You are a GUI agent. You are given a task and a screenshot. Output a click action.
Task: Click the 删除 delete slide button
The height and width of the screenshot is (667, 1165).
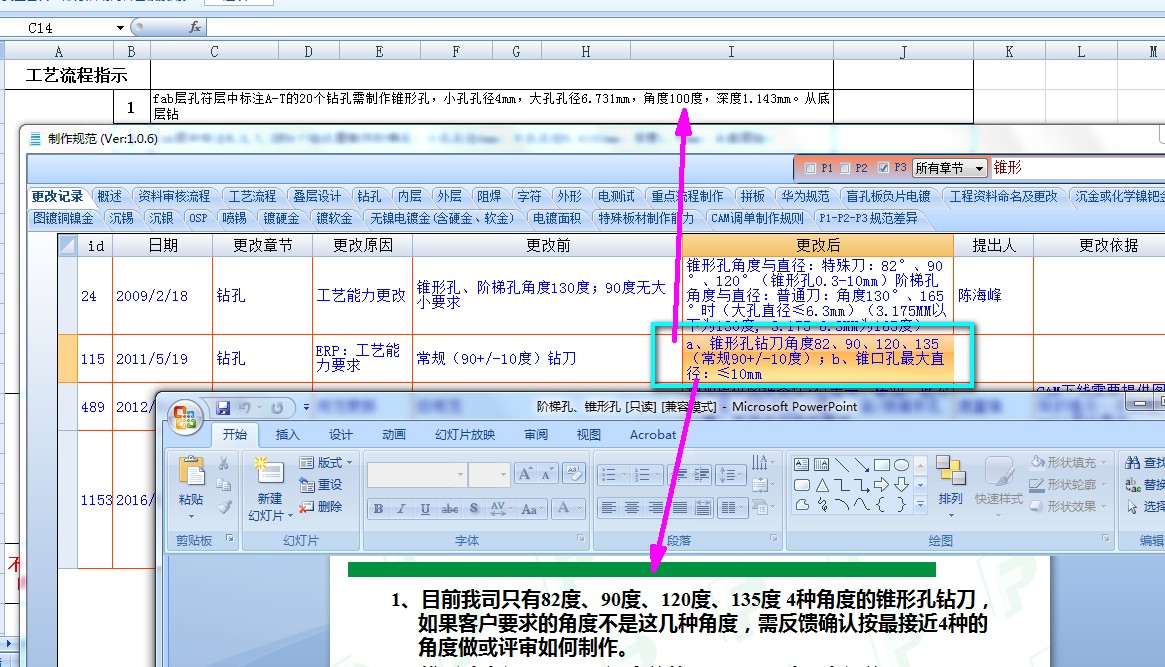pyautogui.click(x=322, y=507)
